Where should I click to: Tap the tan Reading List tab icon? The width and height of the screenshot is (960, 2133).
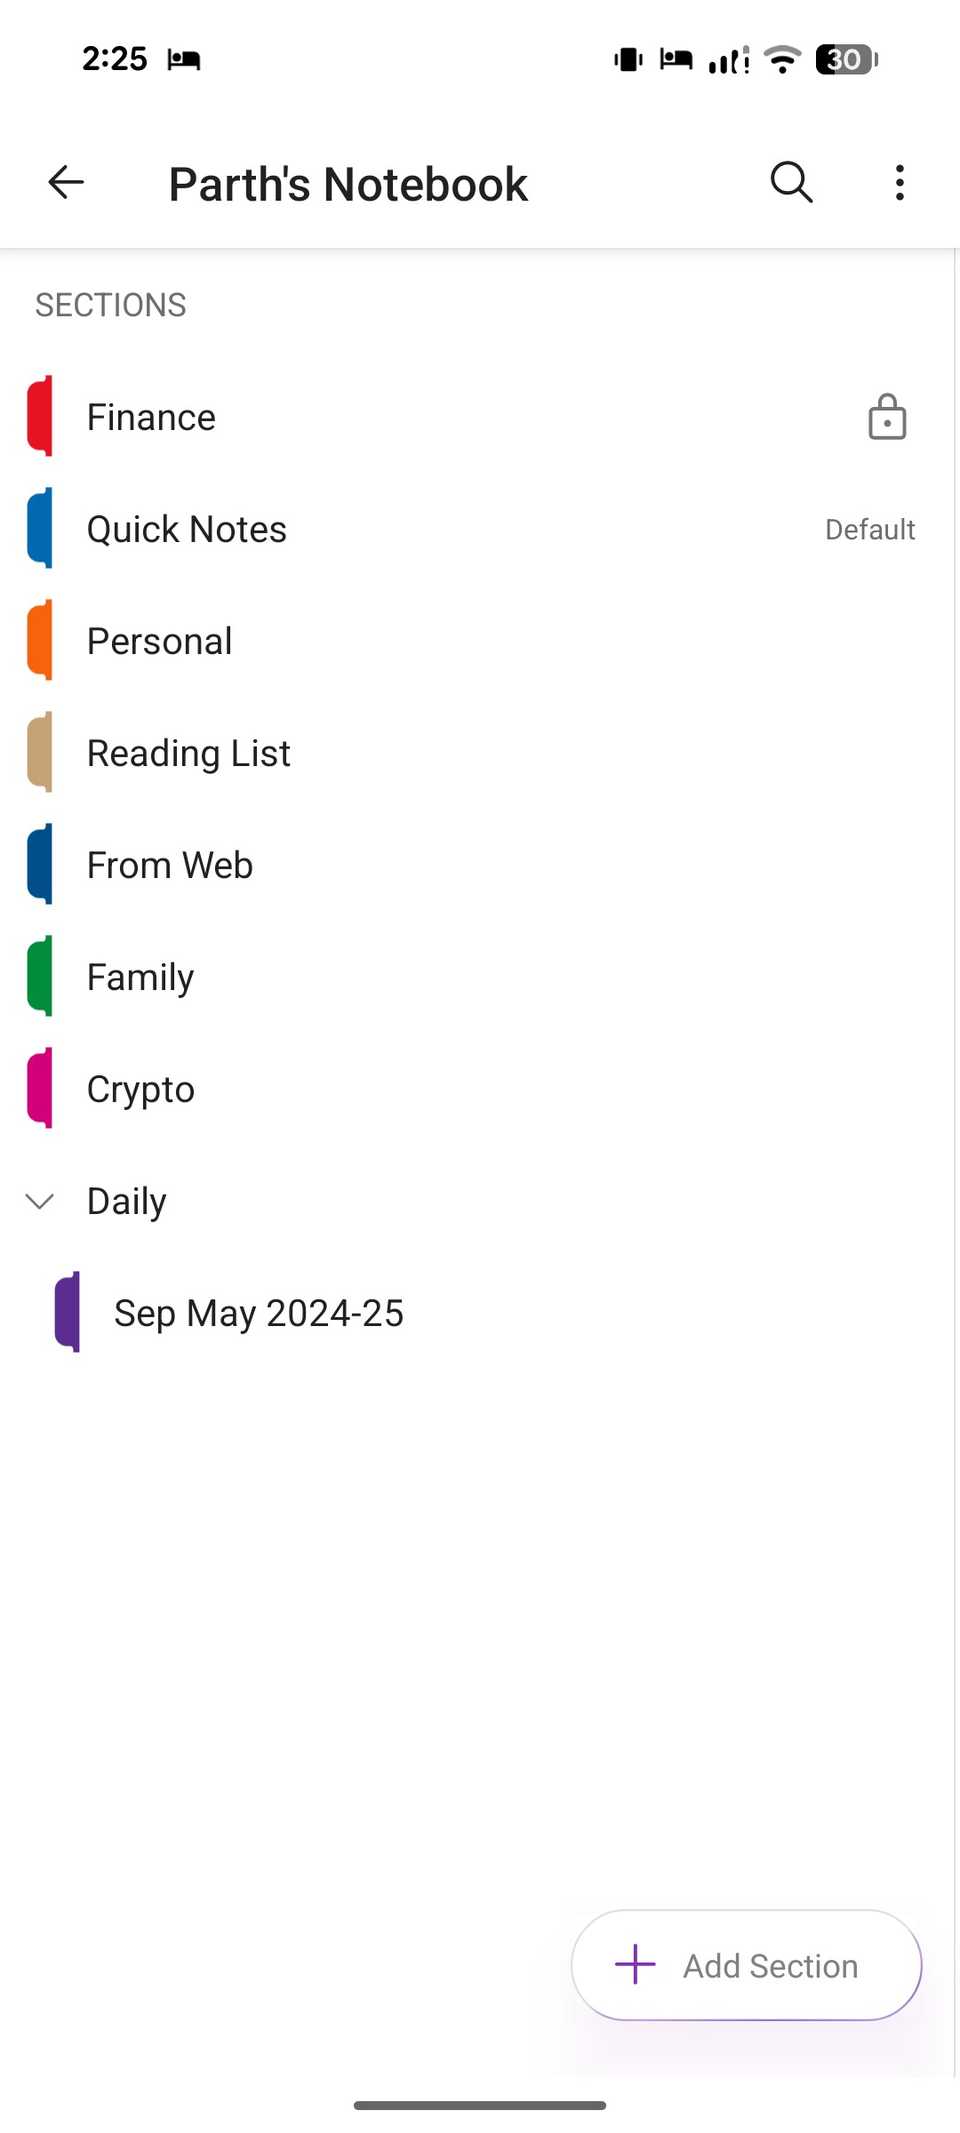click(40, 753)
